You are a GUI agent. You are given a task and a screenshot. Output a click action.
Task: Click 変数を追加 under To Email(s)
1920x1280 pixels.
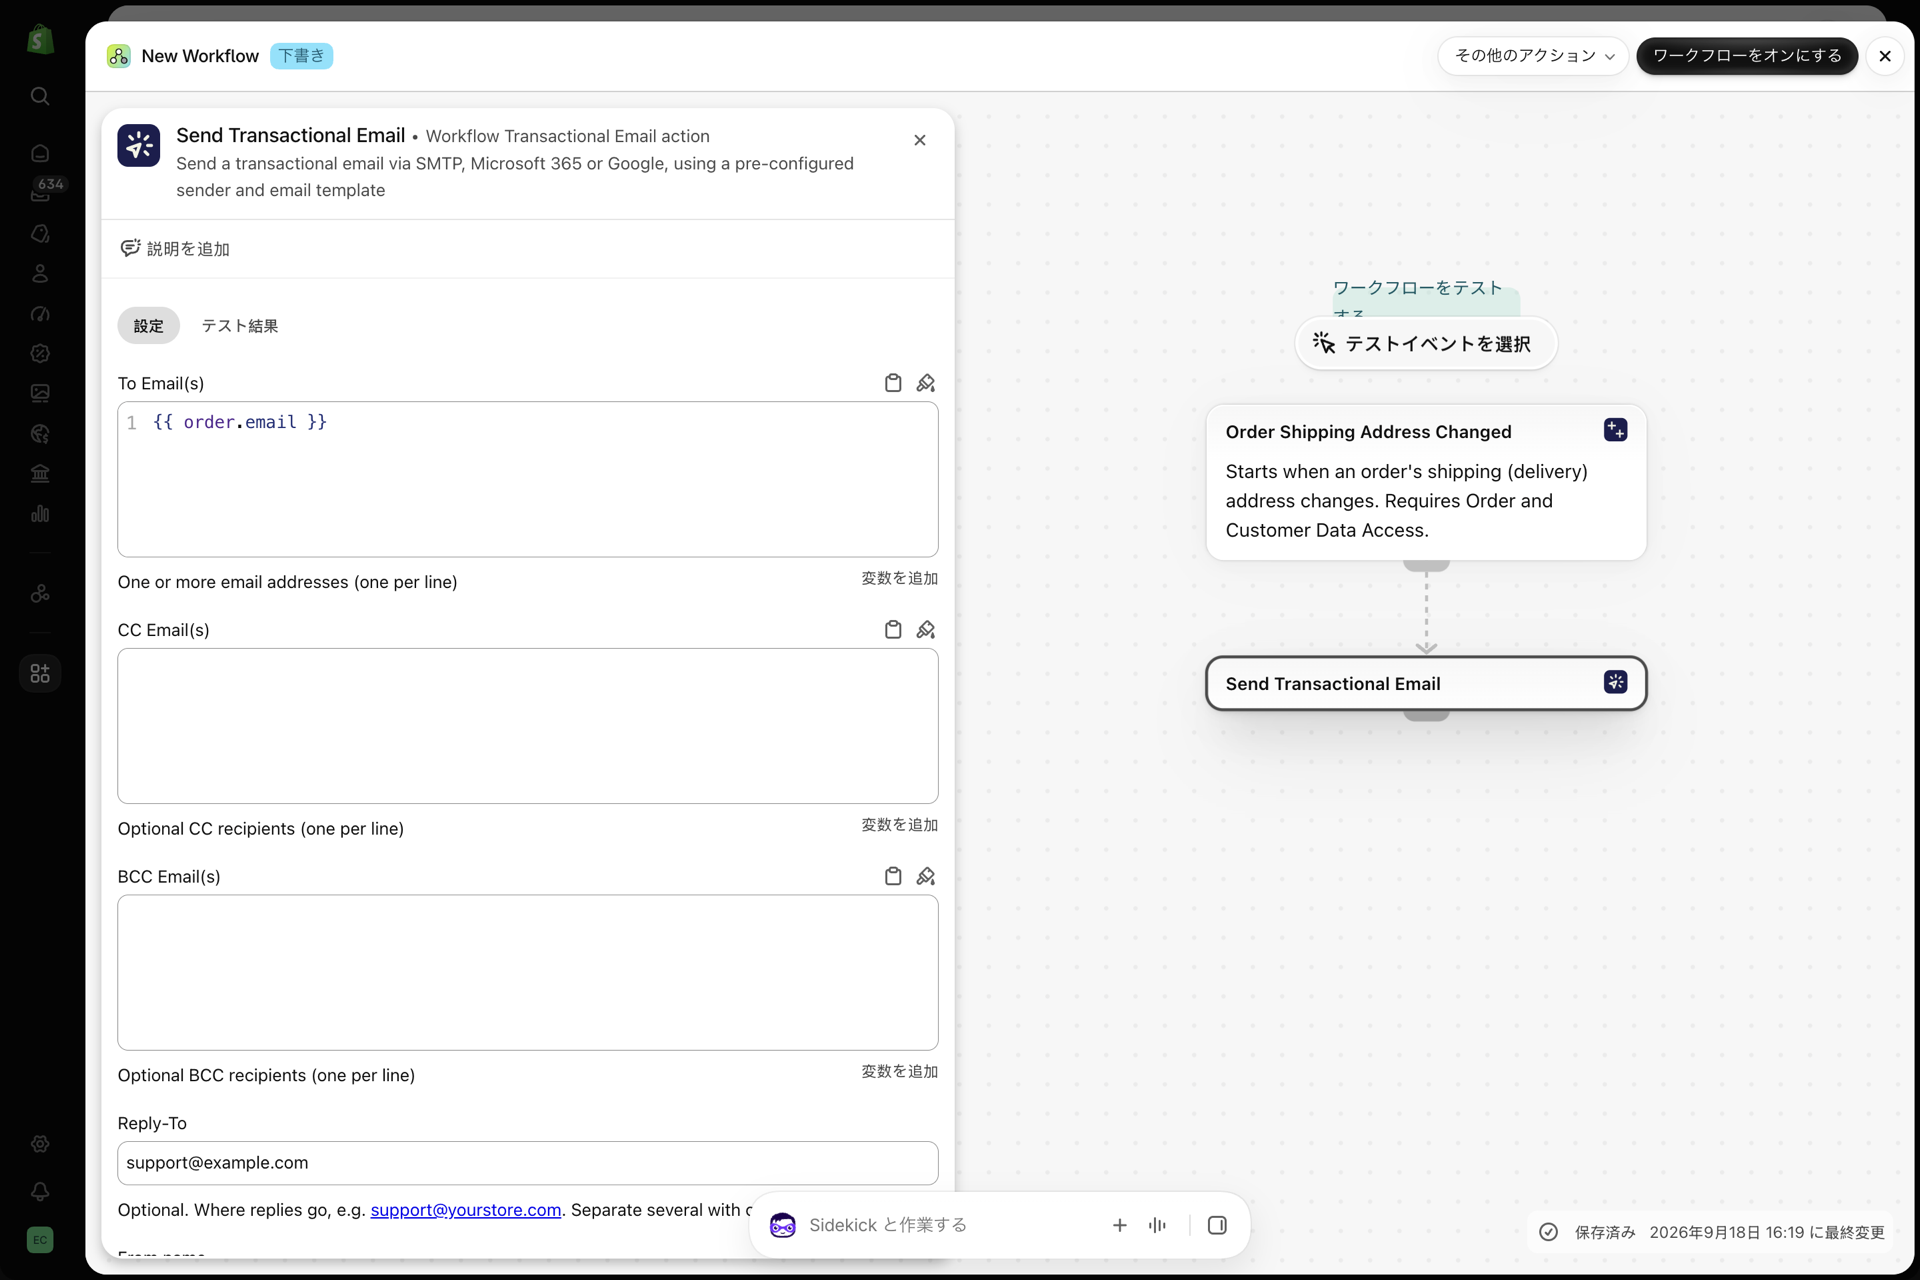point(899,579)
